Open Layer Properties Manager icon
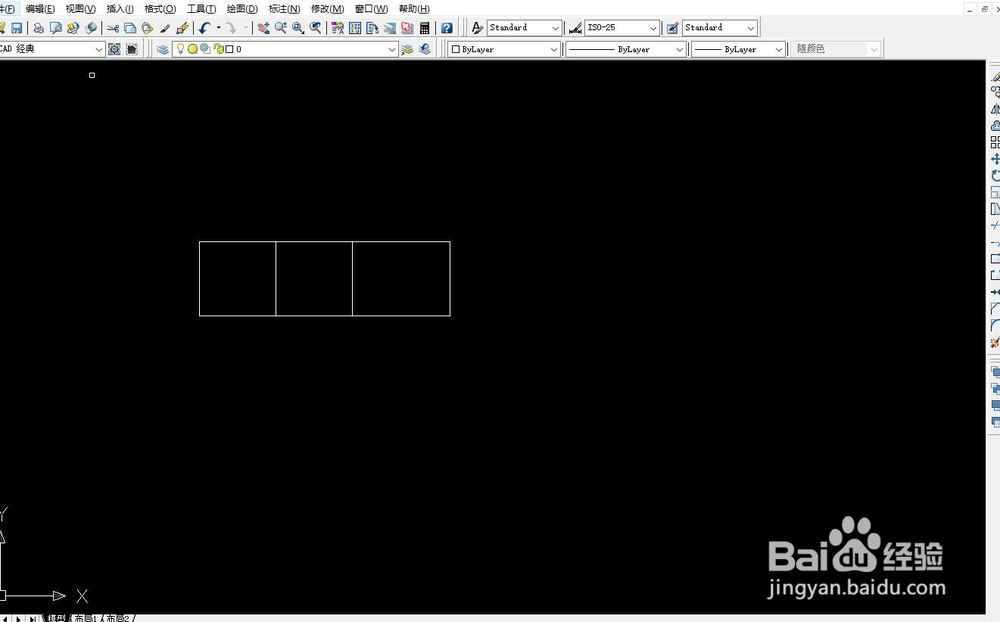The height and width of the screenshot is (622, 1000). pyautogui.click(x=163, y=49)
